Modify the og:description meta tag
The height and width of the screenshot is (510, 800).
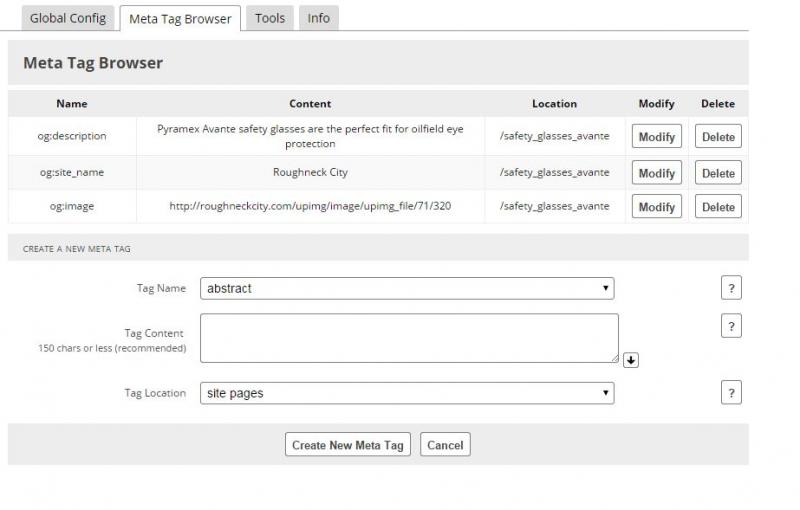point(656,137)
